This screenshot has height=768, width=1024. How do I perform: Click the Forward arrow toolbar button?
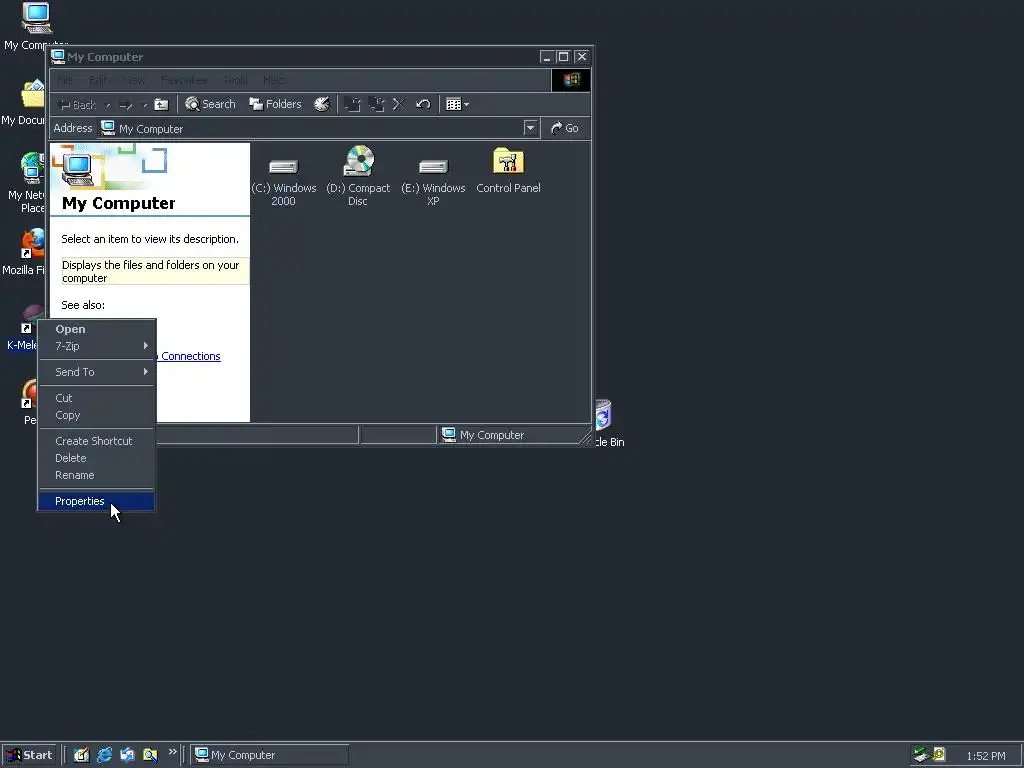tap(127, 104)
